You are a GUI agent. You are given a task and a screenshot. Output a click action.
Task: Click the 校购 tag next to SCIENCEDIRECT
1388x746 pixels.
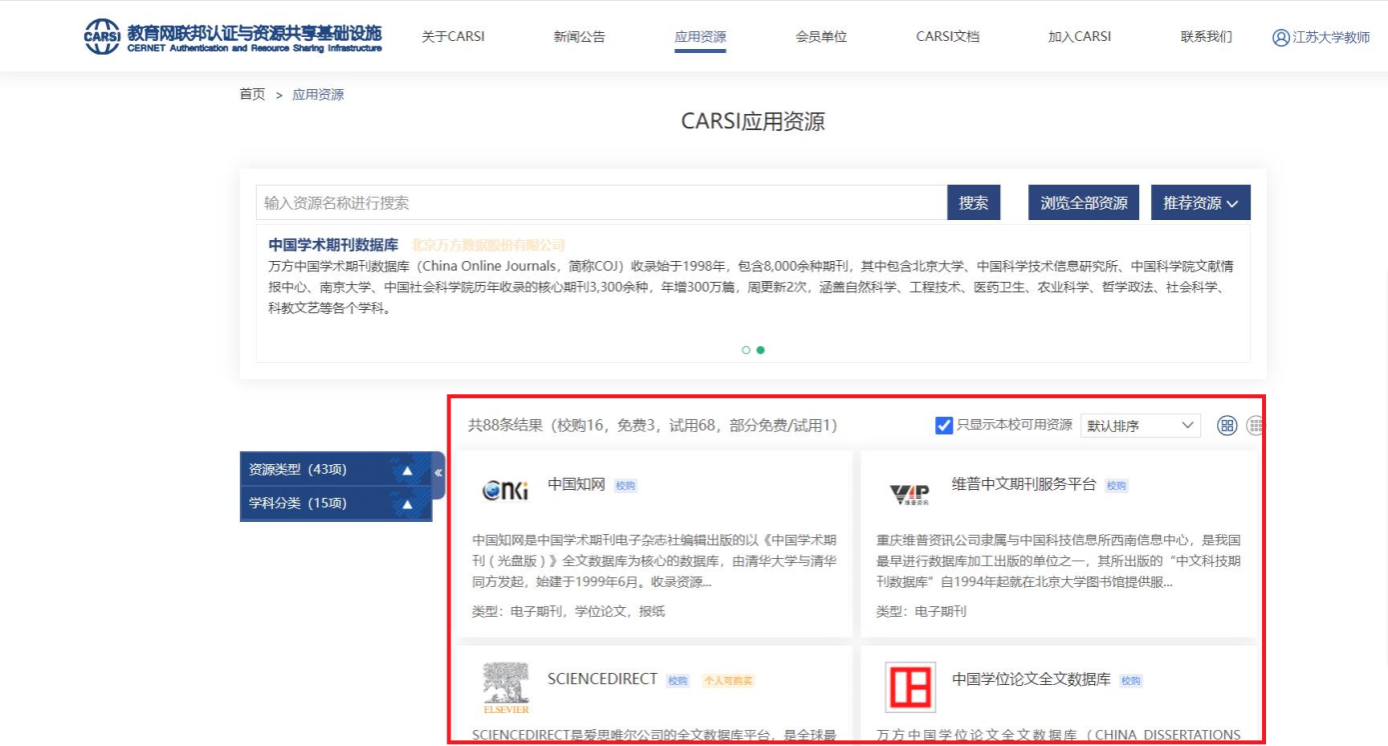tap(678, 681)
